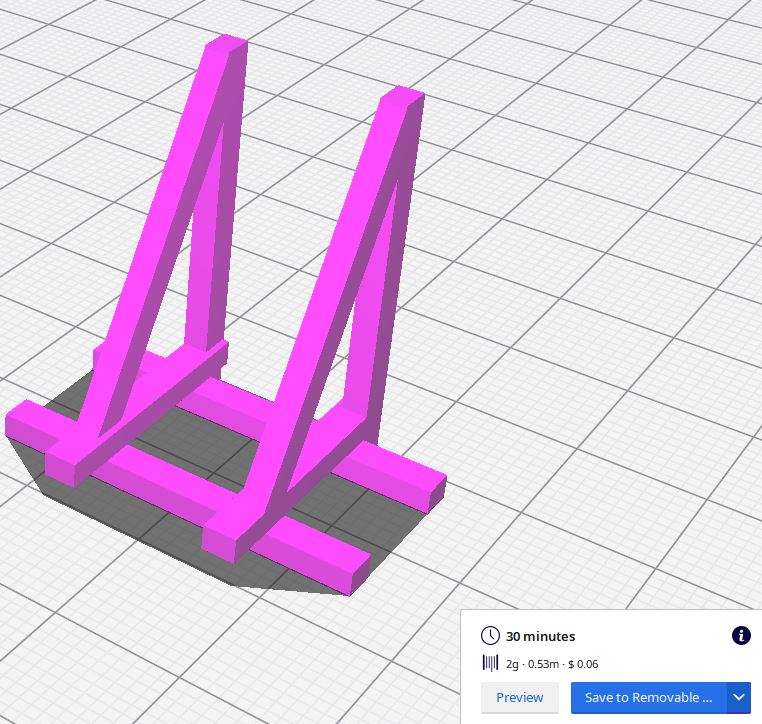Click the 30 minutes time estimate

540,636
